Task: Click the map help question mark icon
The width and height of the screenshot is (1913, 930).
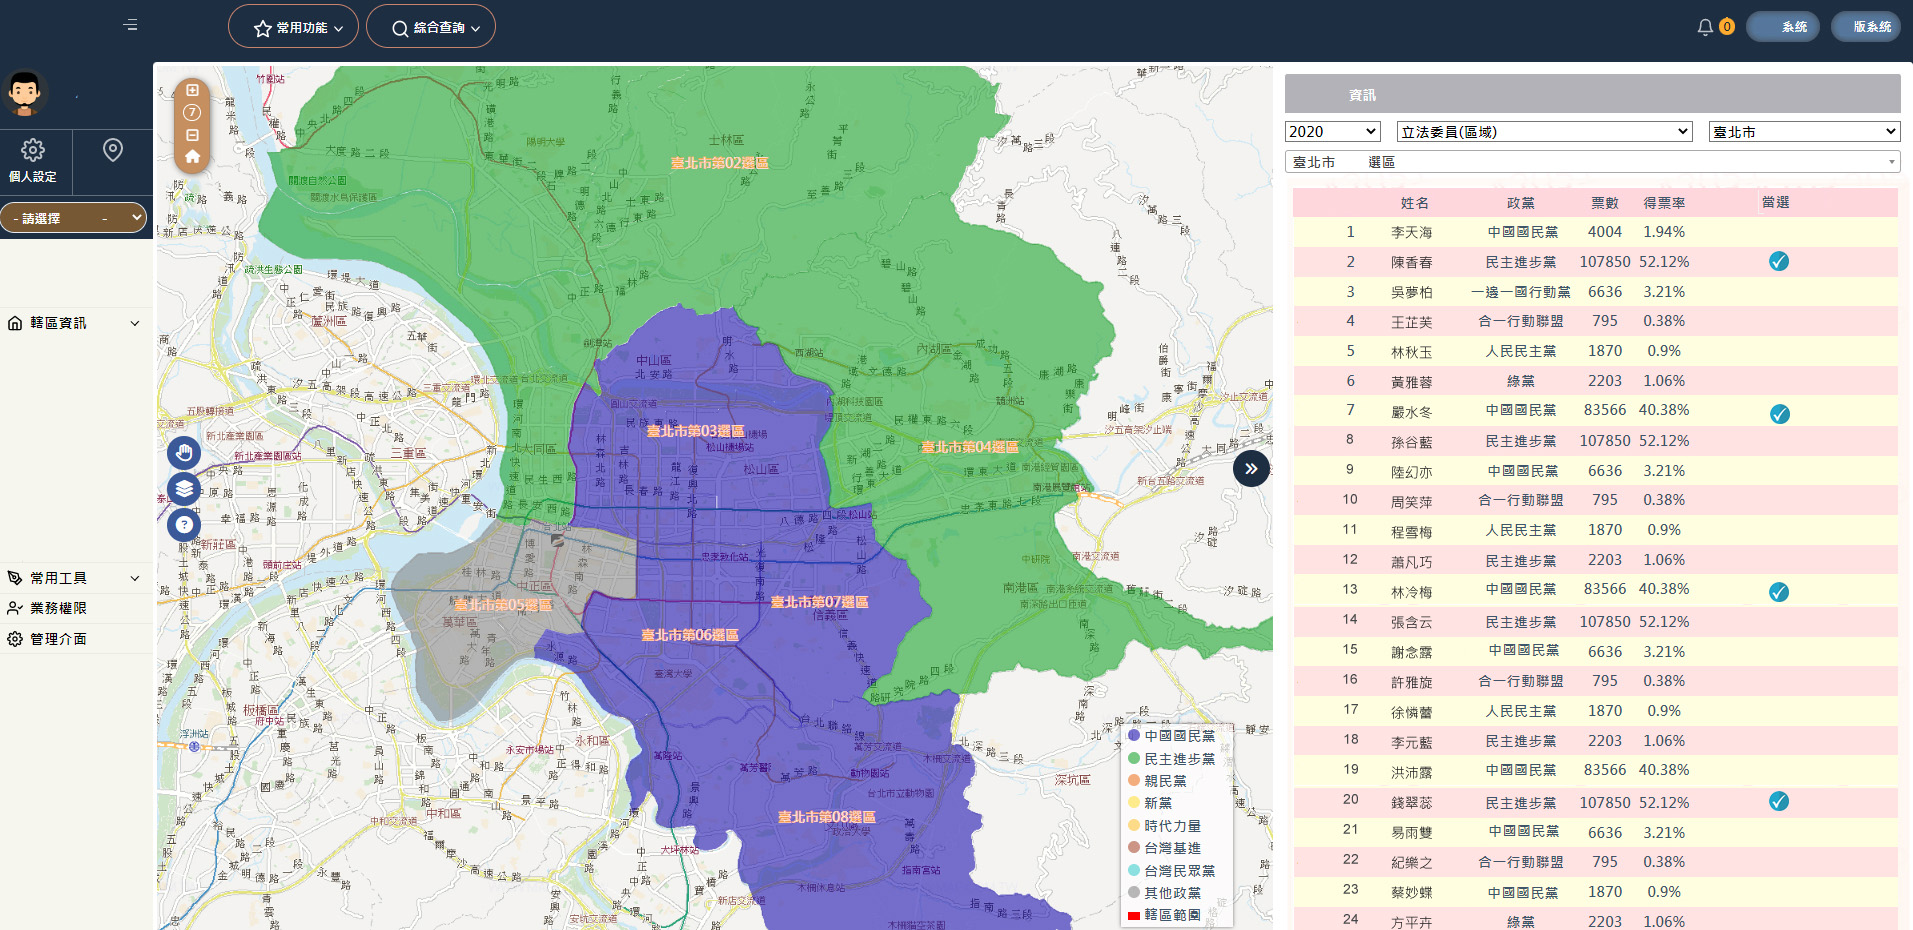Action: 184,525
